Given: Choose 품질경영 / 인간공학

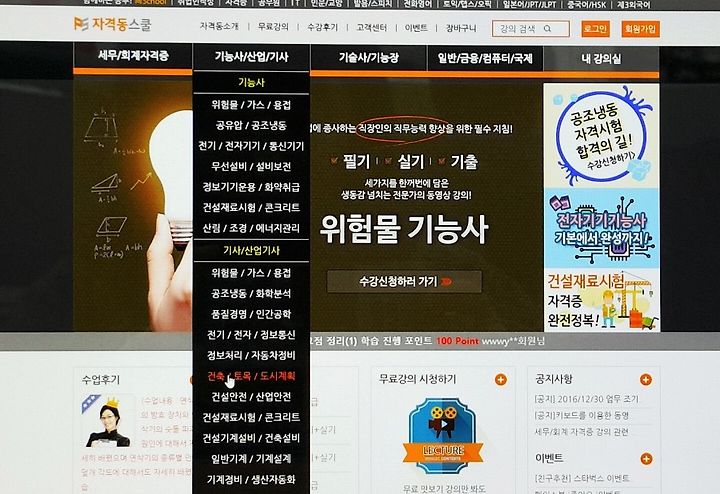Looking at the screenshot, I should 251,314.
